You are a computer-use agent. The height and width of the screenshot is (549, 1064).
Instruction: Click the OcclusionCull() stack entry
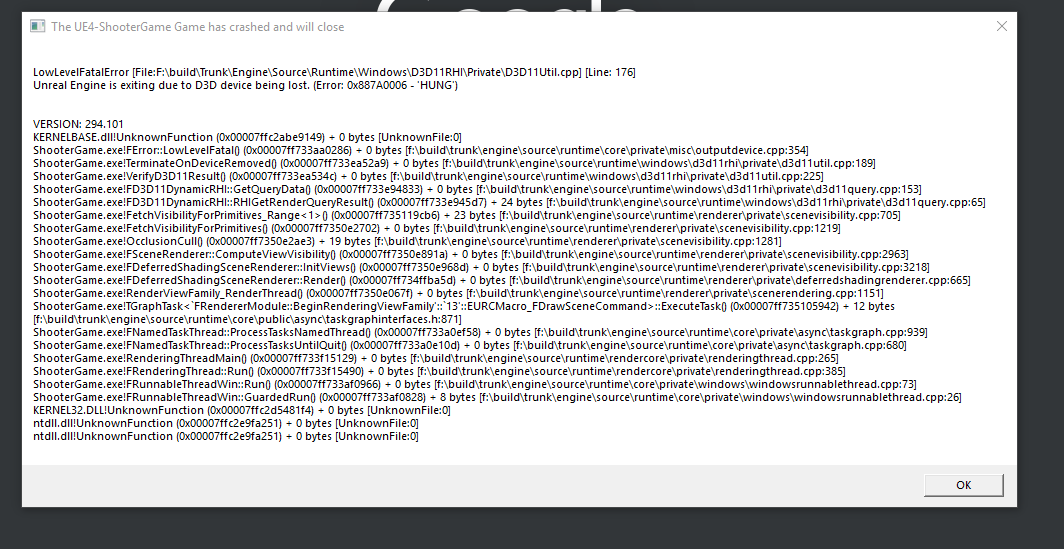point(407,241)
